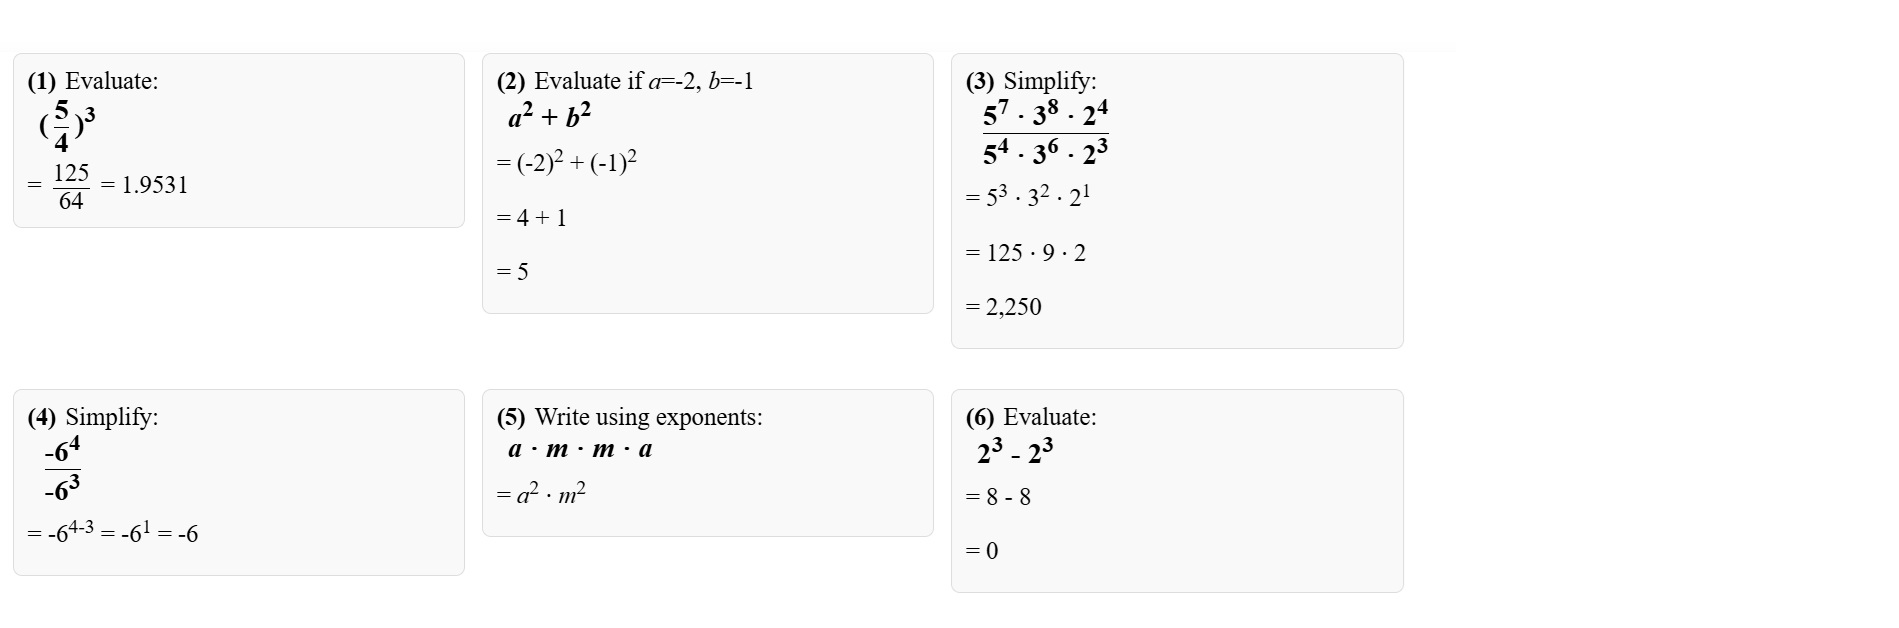Click the '= 4 + 1' step

pyautogui.click(x=532, y=218)
